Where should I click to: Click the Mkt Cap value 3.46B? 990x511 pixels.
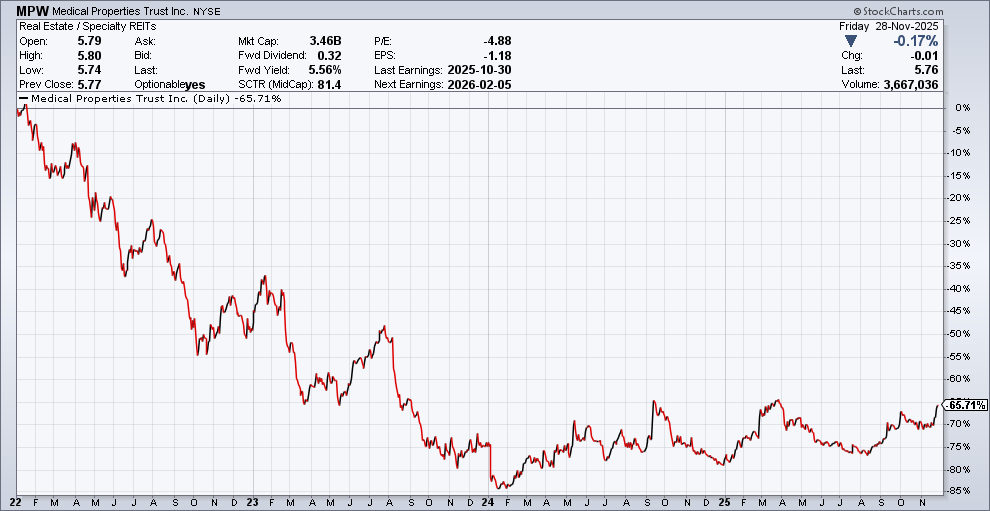click(324, 41)
